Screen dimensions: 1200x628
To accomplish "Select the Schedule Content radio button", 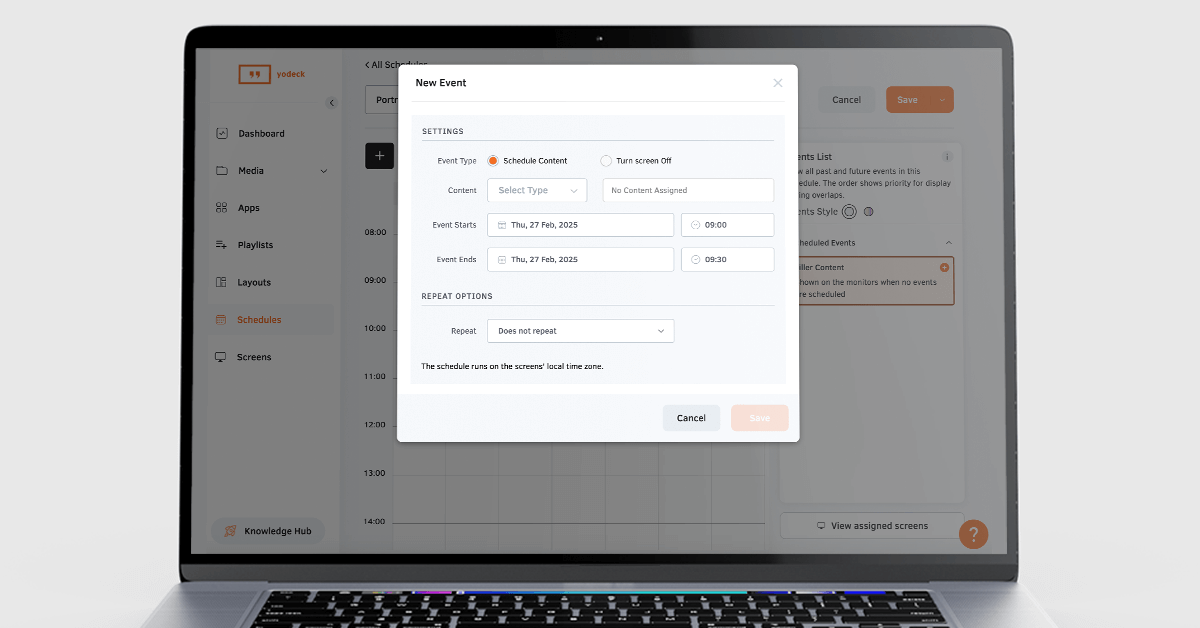I will coord(493,161).
